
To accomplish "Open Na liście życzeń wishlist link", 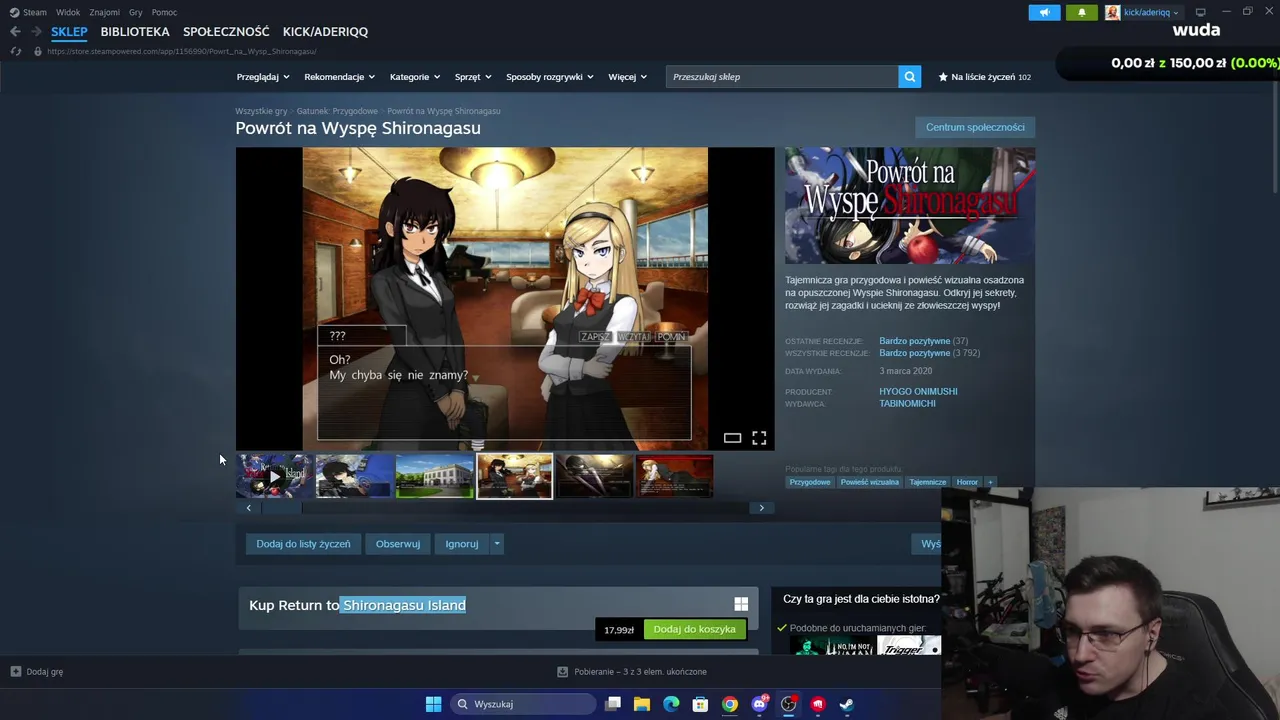I will tap(984, 77).
